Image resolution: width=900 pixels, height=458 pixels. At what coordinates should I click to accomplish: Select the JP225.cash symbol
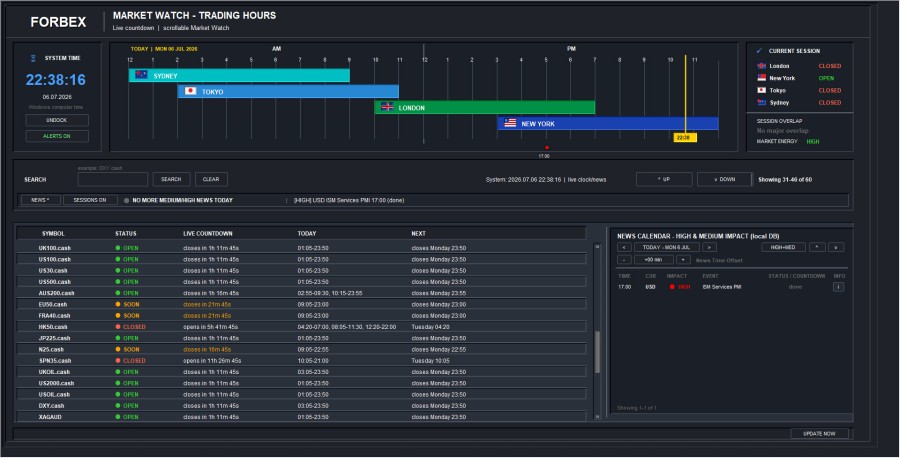click(x=54, y=338)
